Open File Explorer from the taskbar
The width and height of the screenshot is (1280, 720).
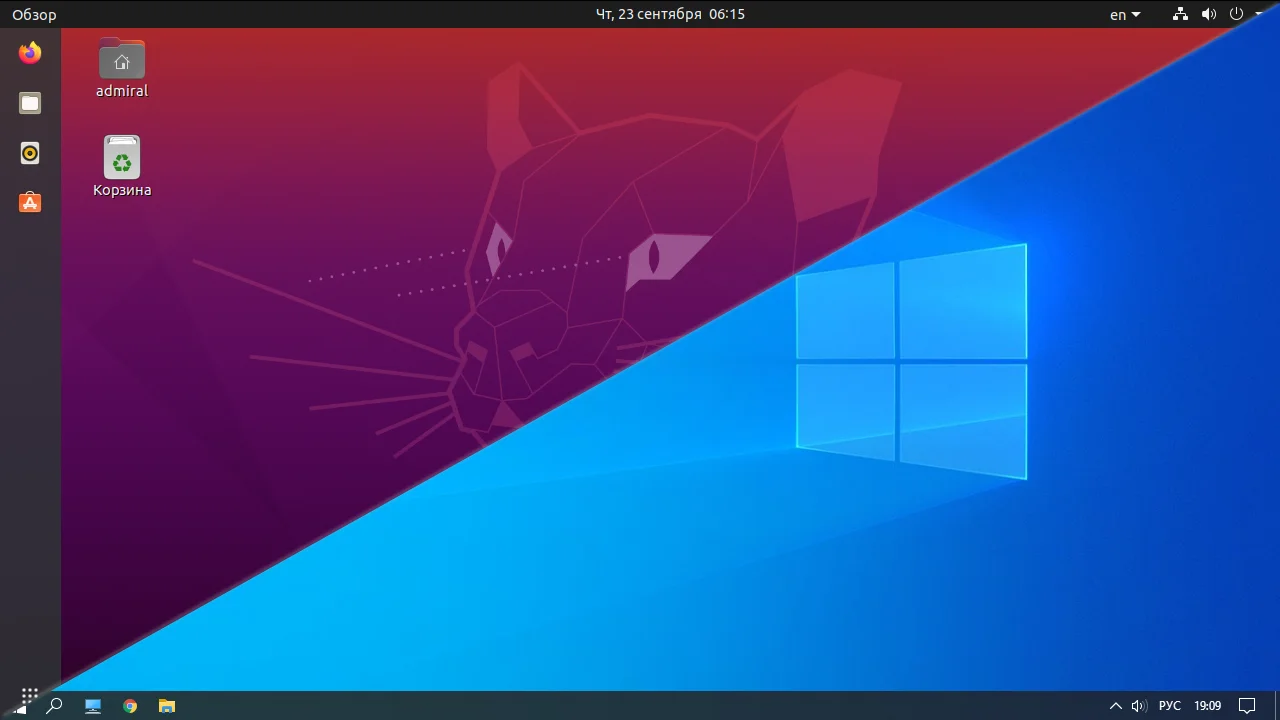(x=167, y=705)
